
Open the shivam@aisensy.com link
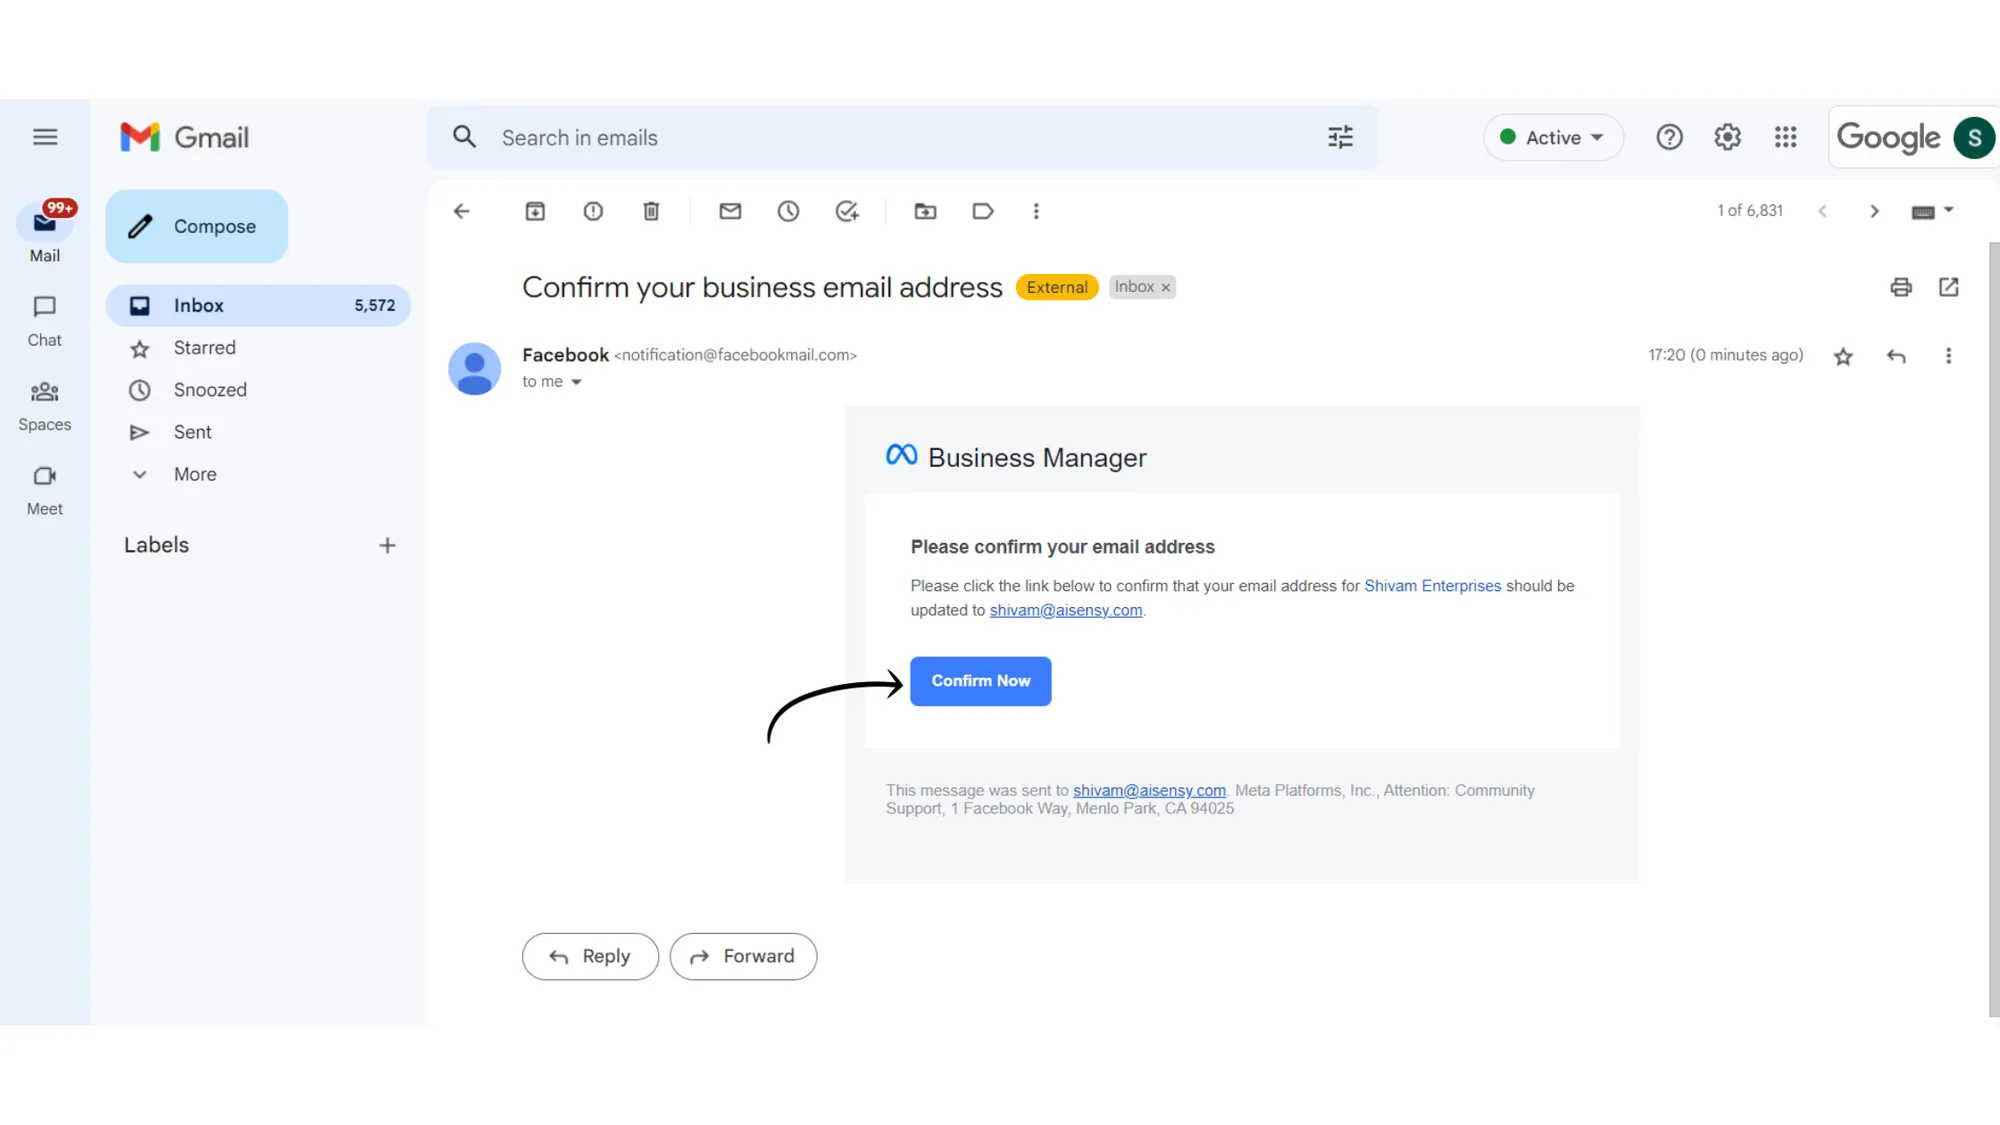click(1066, 610)
